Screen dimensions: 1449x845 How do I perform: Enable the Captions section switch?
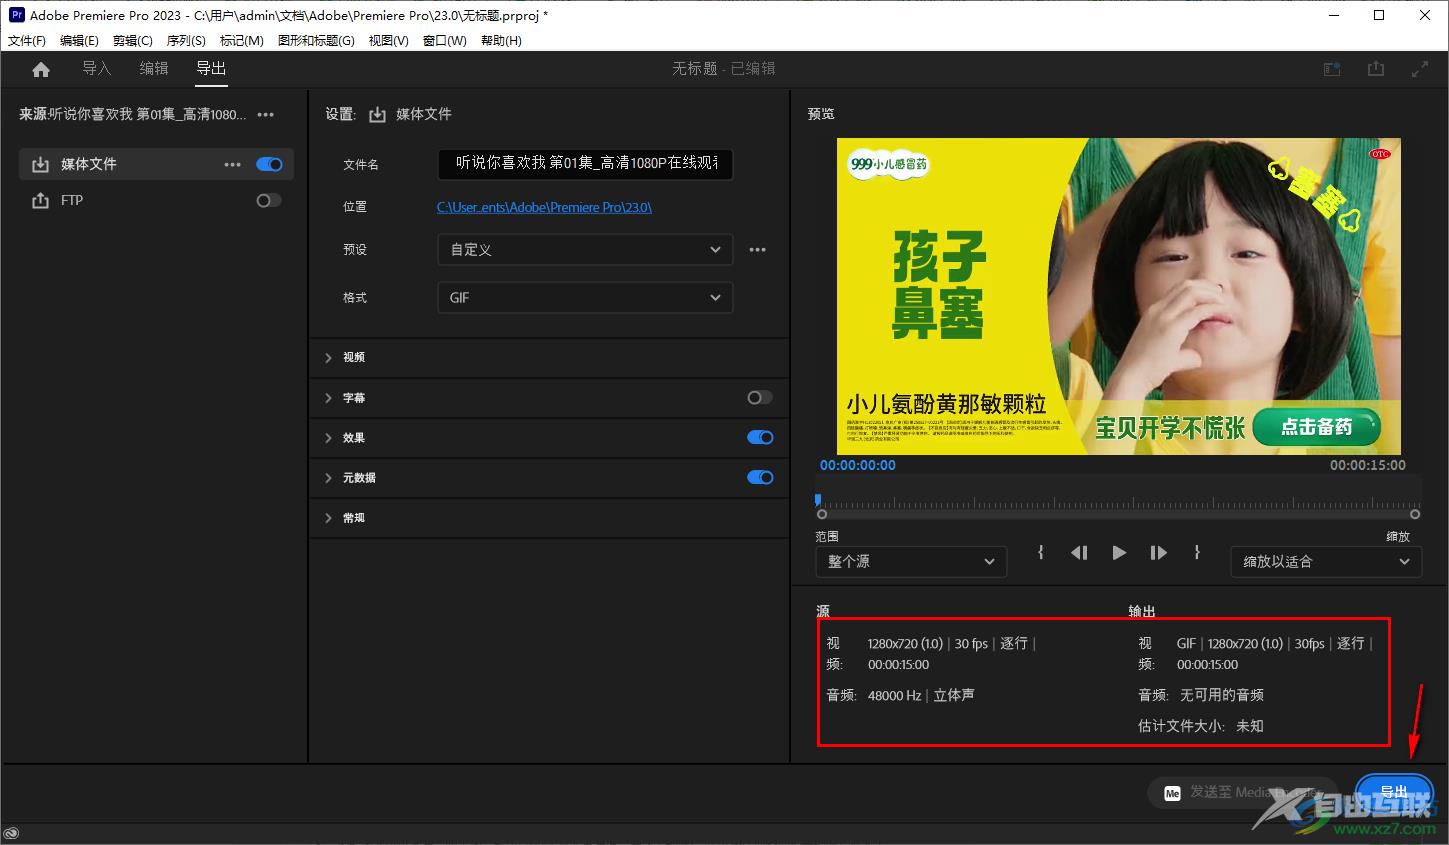click(x=760, y=397)
